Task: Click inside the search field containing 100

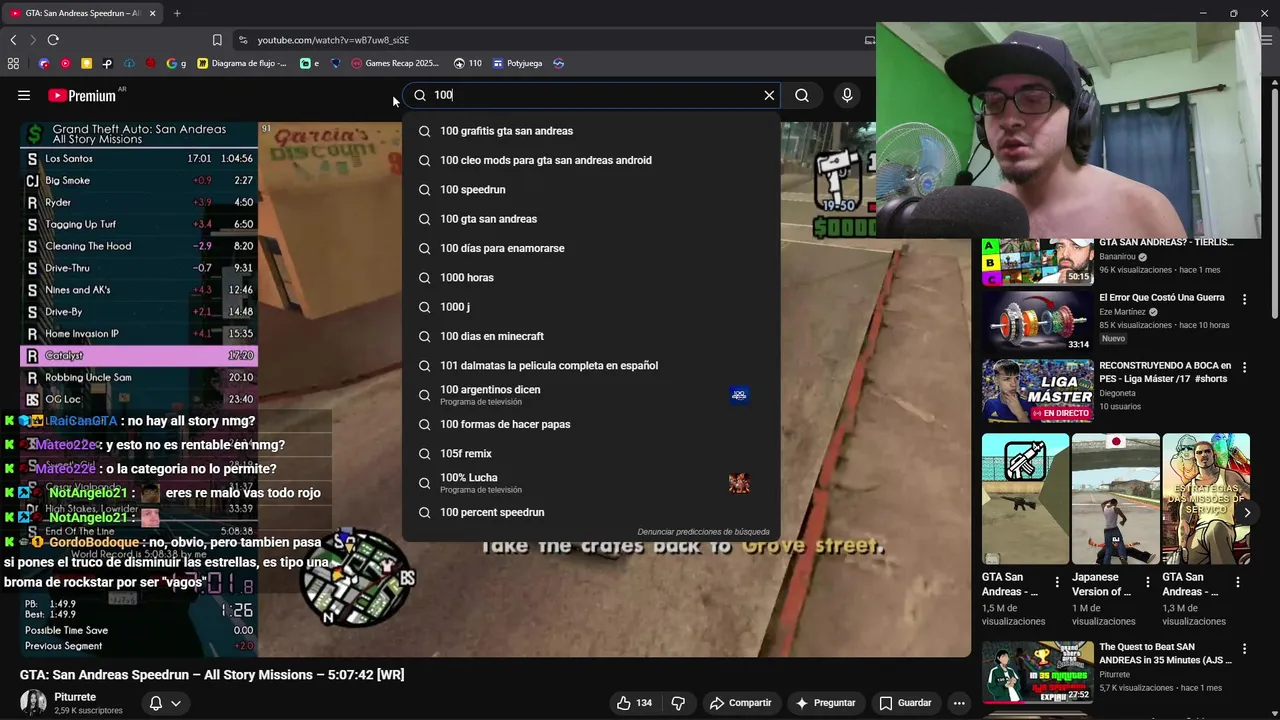Action: [x=590, y=95]
